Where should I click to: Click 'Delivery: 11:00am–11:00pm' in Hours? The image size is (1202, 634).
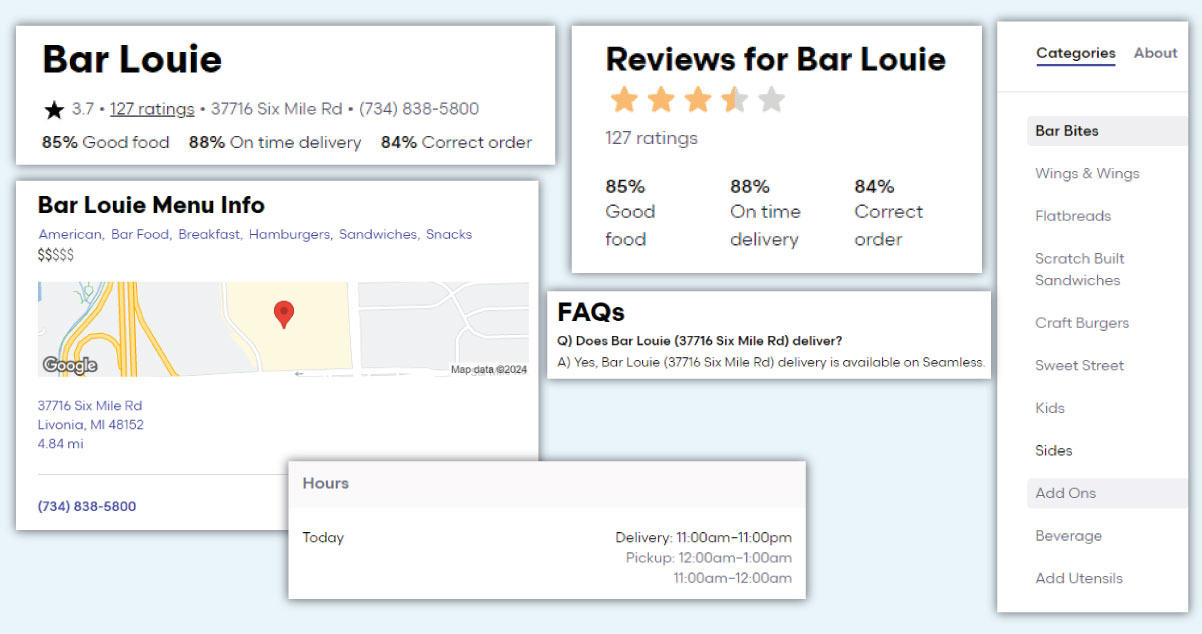[x=703, y=538]
